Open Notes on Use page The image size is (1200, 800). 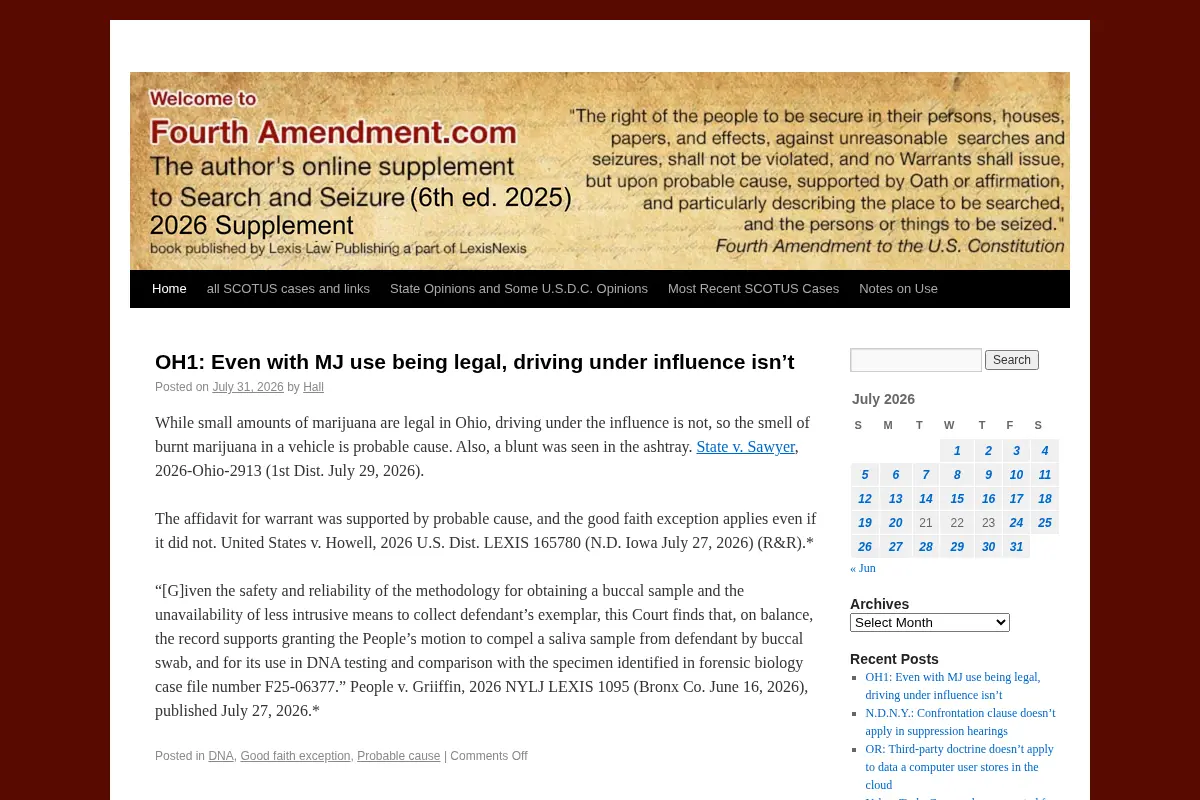pos(898,289)
